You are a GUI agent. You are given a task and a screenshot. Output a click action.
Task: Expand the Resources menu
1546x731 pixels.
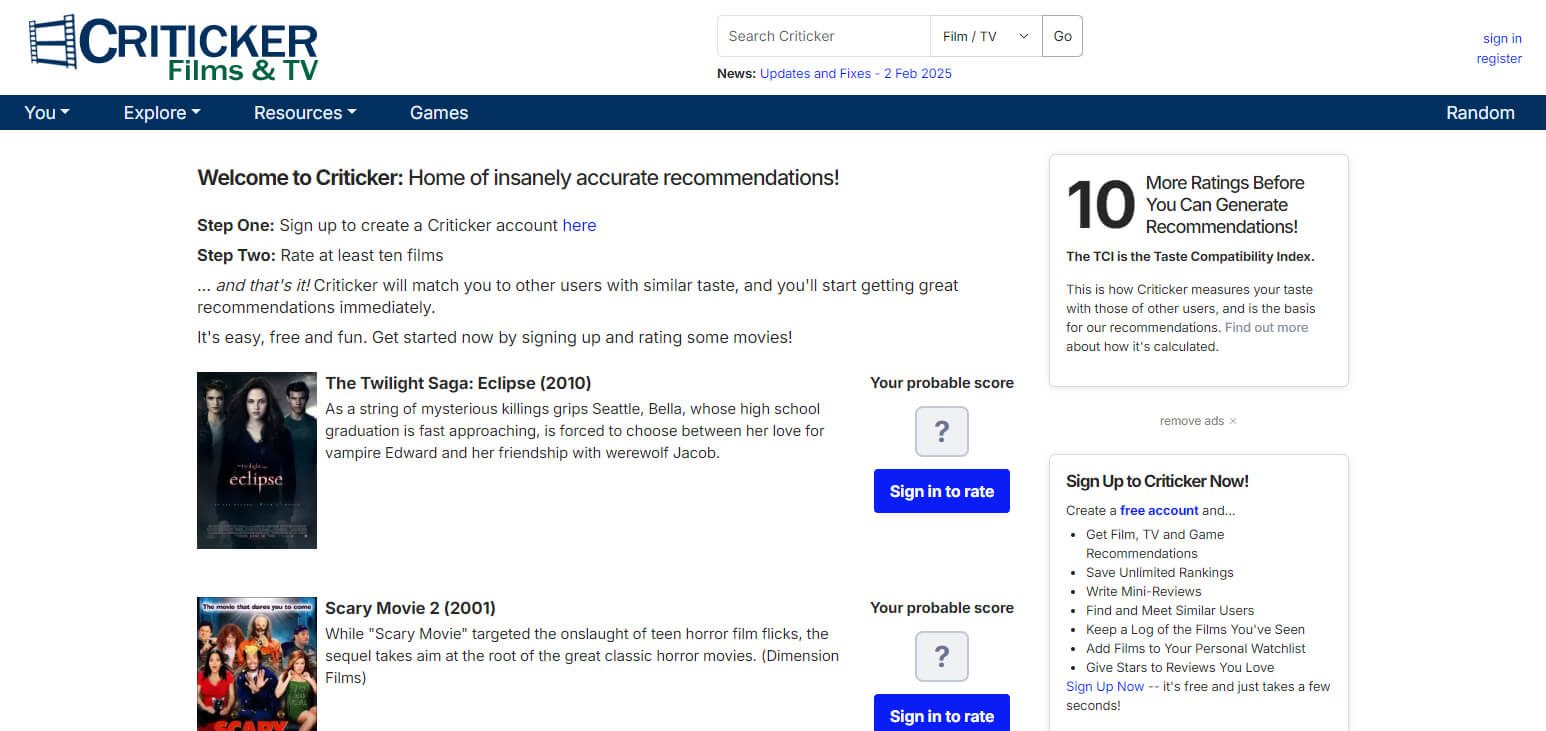(x=305, y=113)
